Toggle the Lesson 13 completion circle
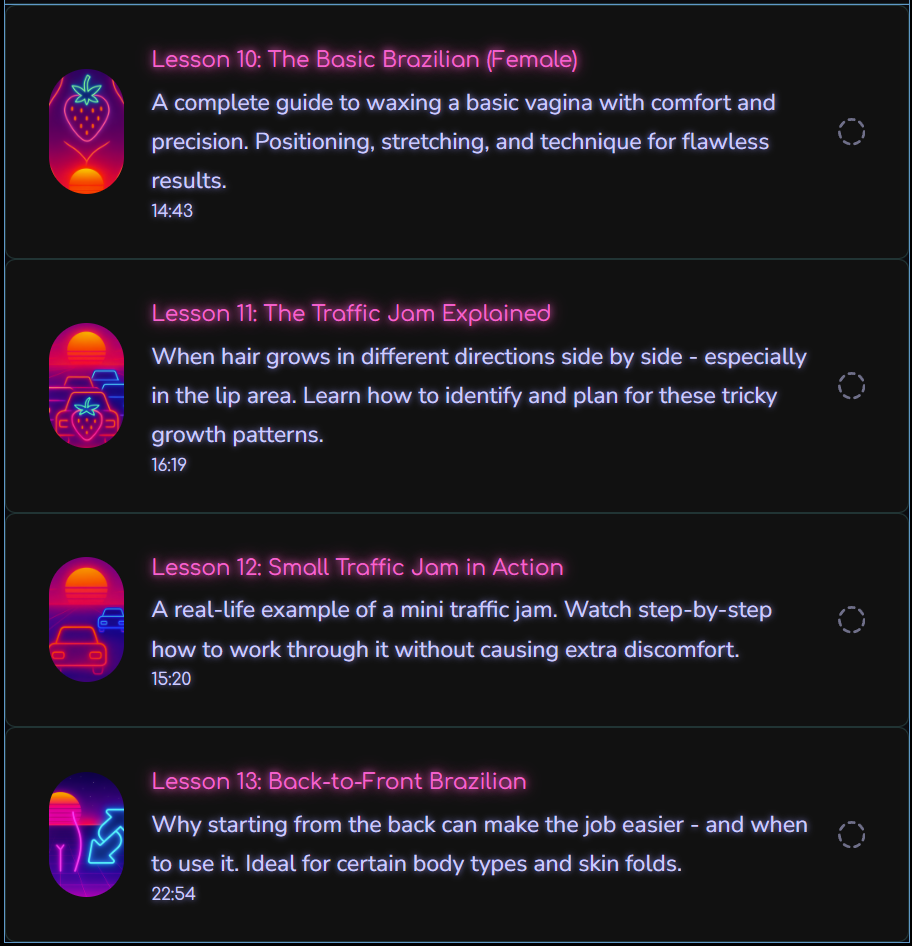Screen dimensions: 912x946 point(851,834)
